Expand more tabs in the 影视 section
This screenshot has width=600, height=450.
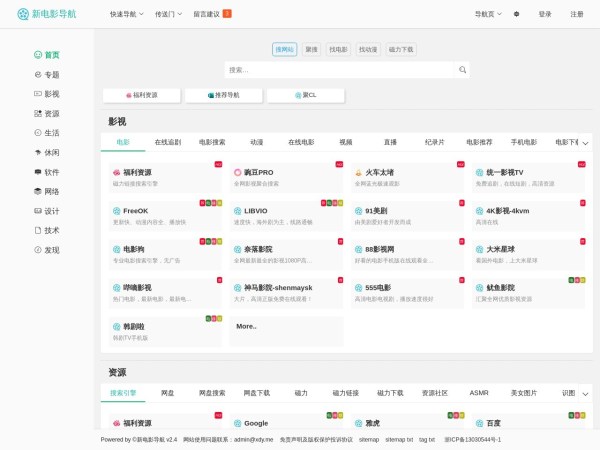coord(585,143)
